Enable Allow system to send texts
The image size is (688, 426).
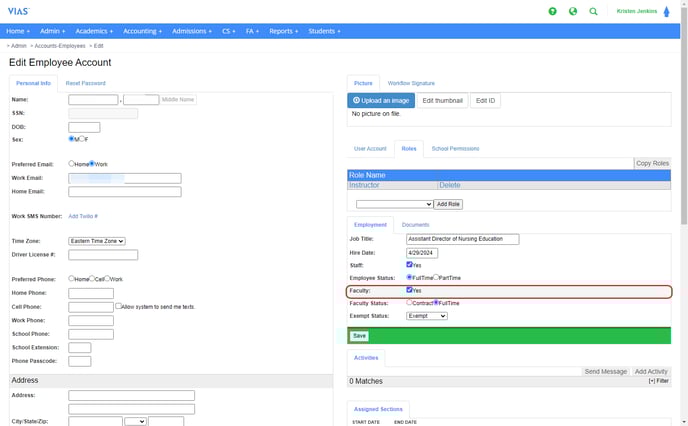[118, 306]
